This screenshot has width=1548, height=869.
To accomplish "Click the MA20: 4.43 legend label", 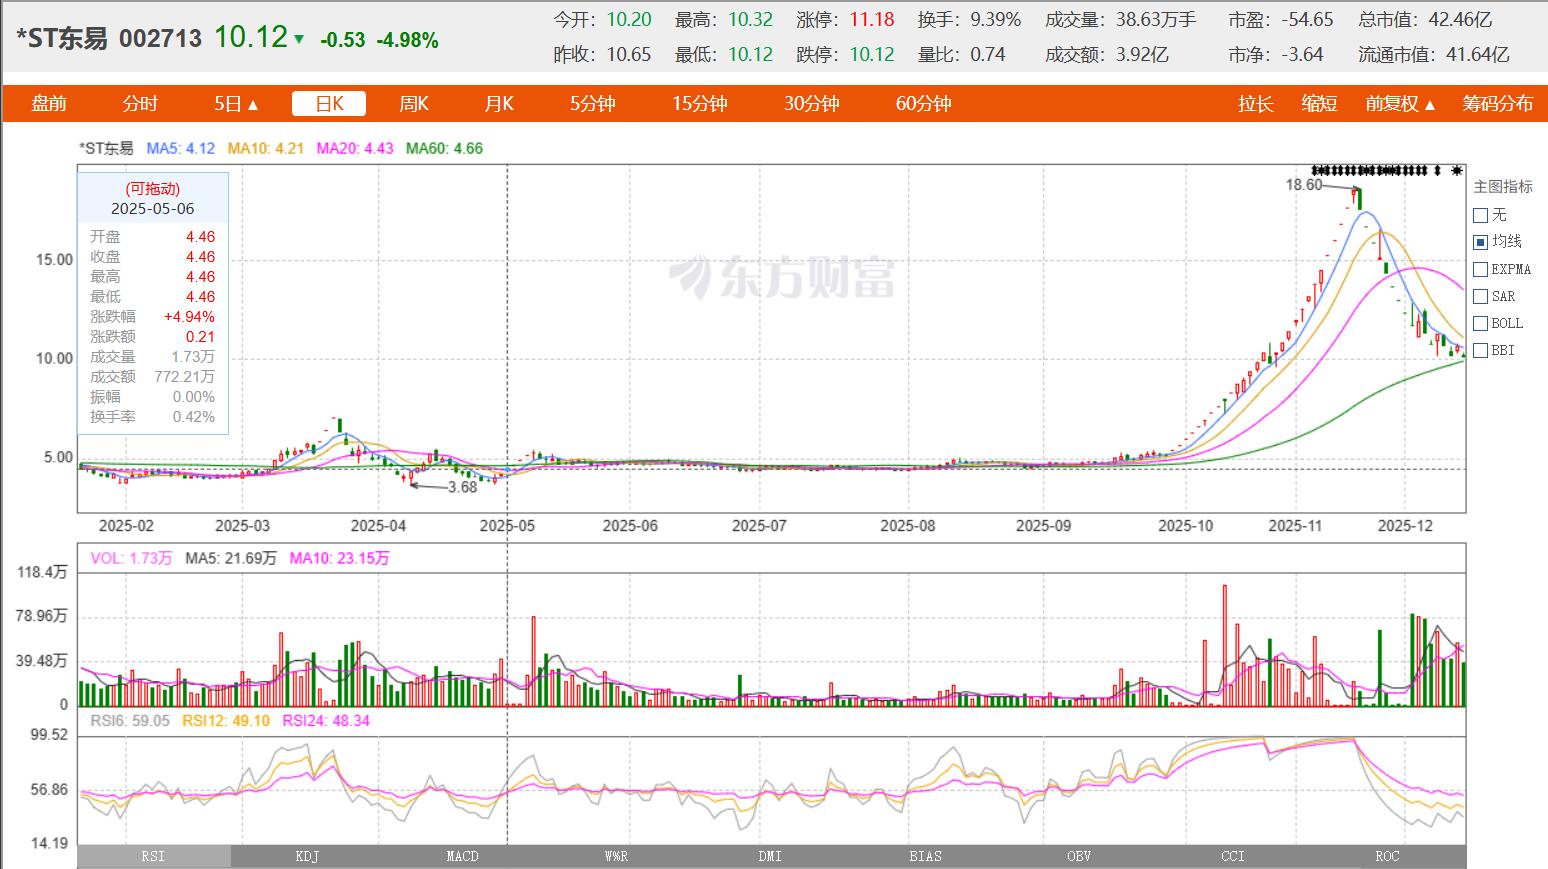I will [355, 148].
